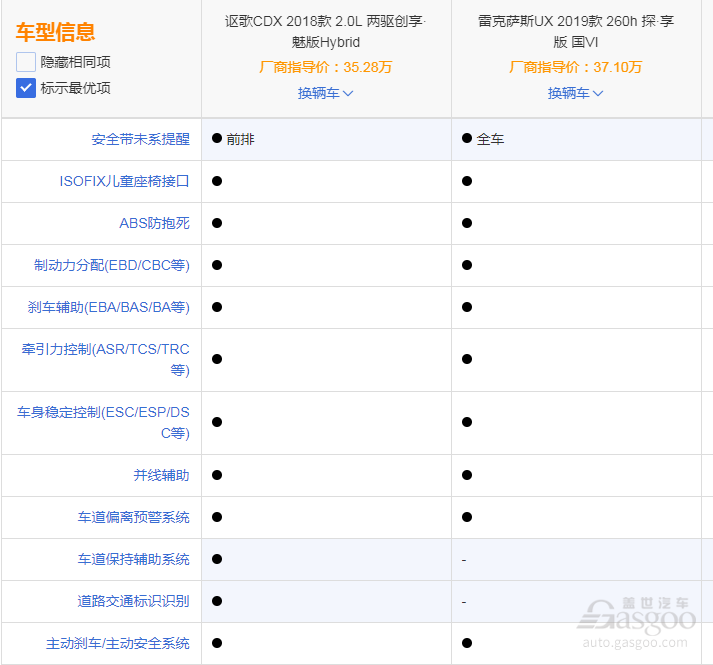Check the 隐藏相同项 checkbox

[x=26, y=62]
